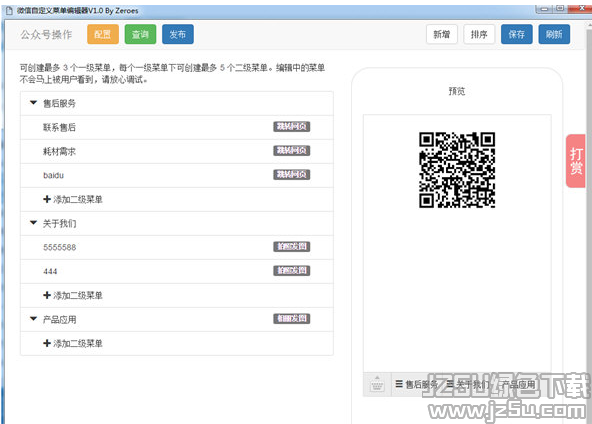Open 产品应用 in the preview bottom bar

pos(518,384)
